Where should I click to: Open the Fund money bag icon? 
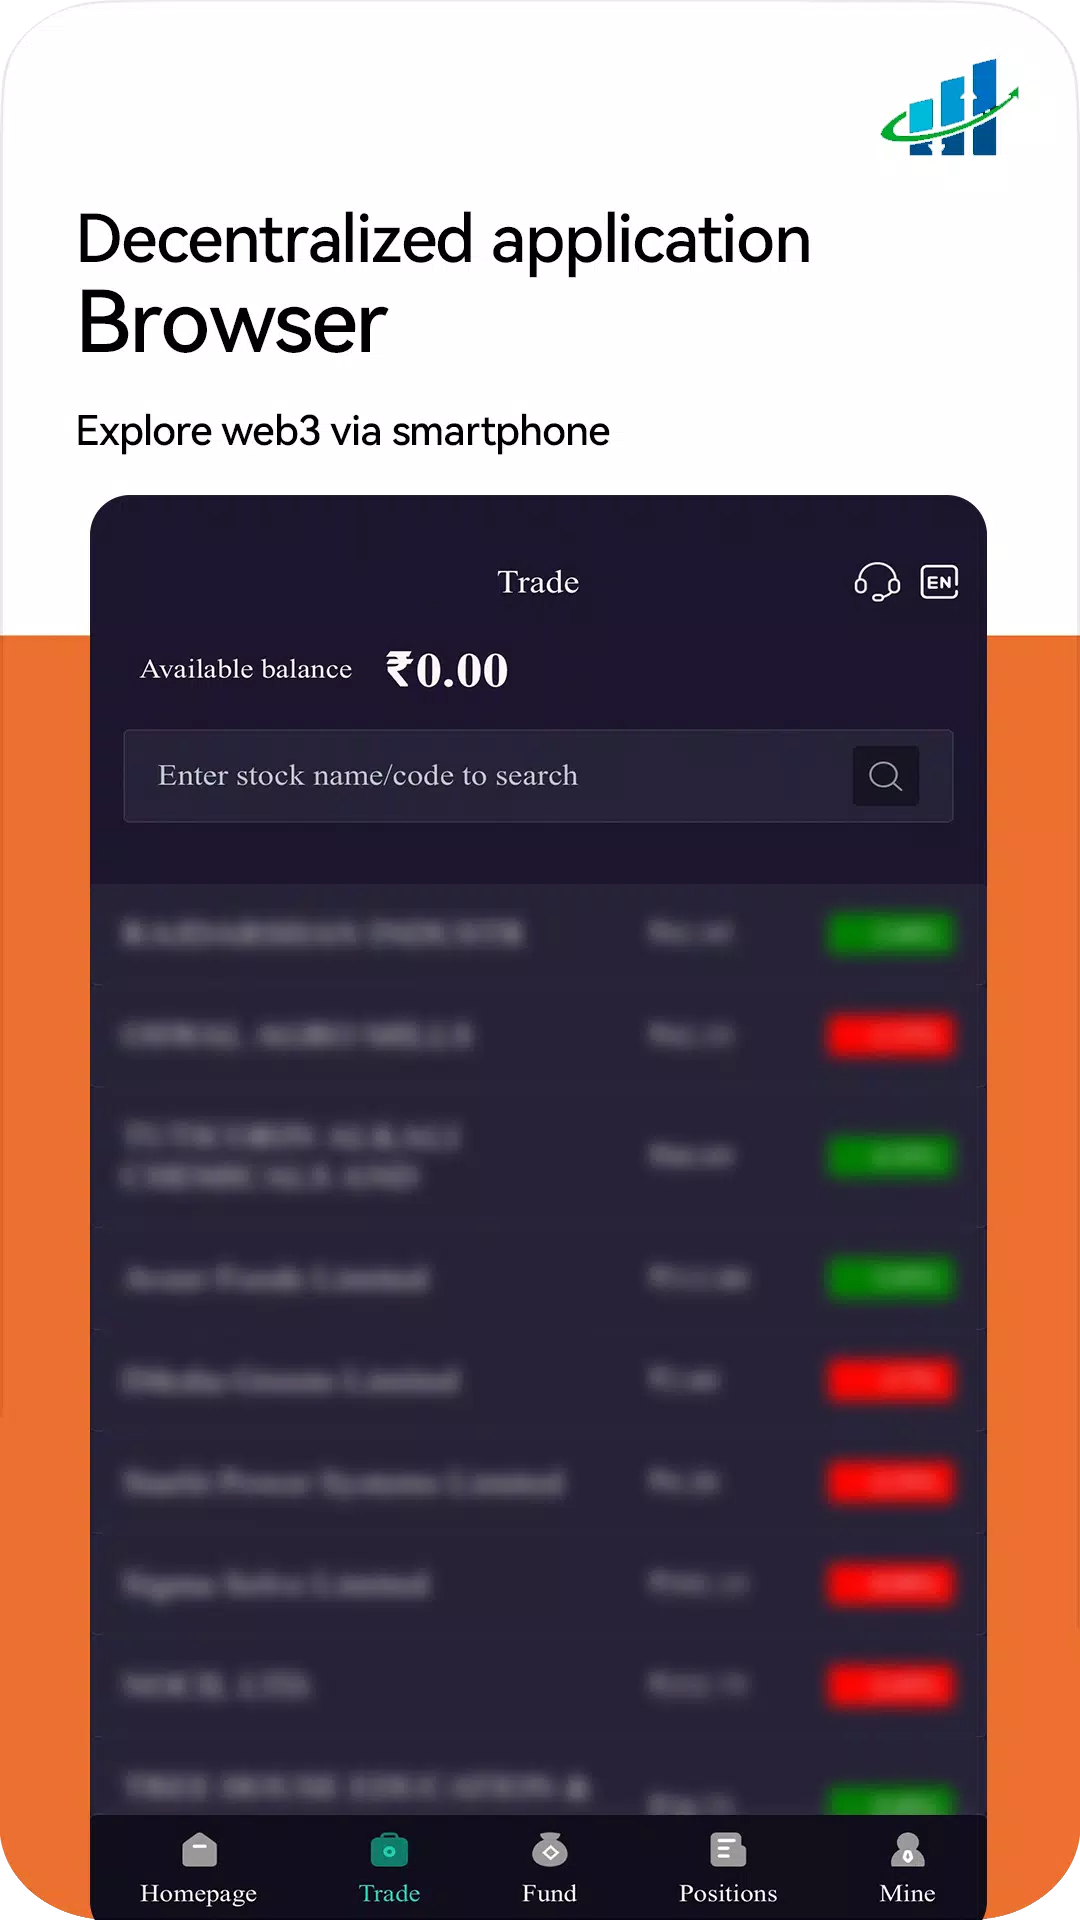[x=549, y=1850]
